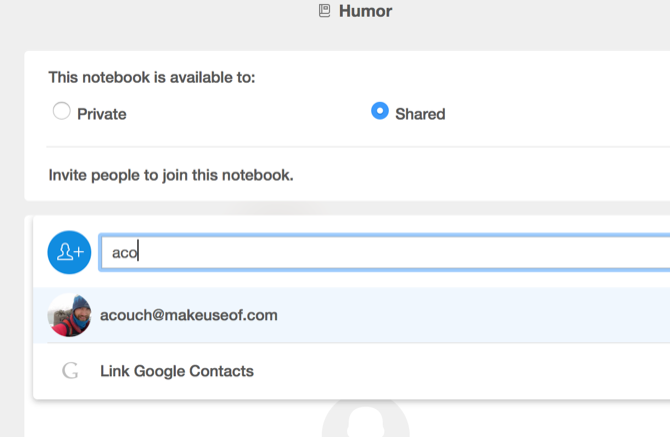Choose the acouch@makeuseof.com suggestion
Image resolution: width=670 pixels, height=437 pixels.
pos(189,315)
